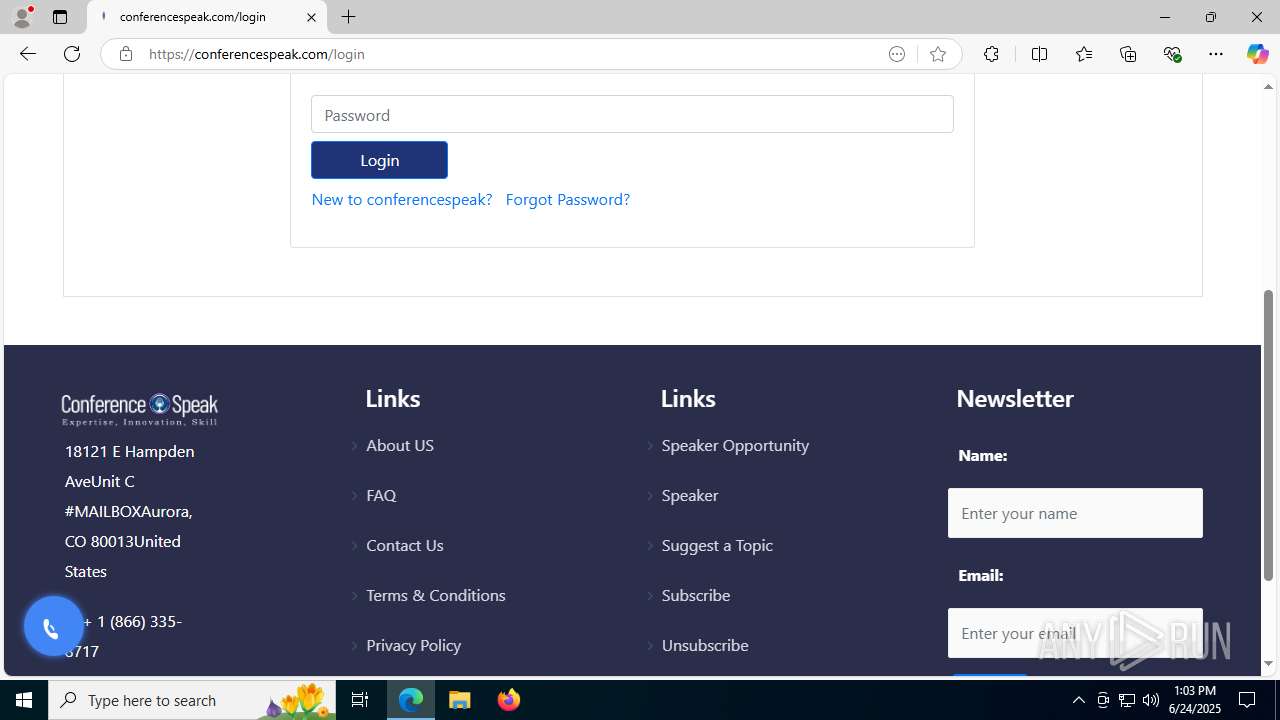Open the Speaker Opportunity link

click(735, 445)
